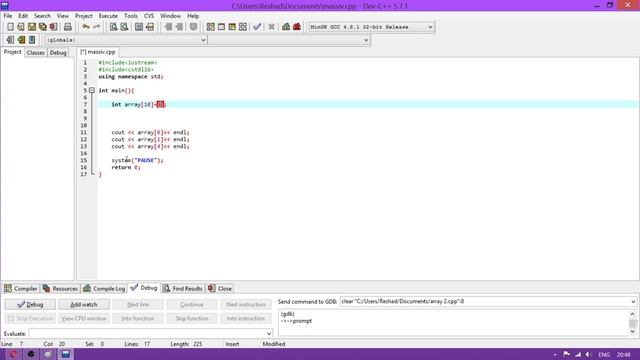Viewport: 640px width, 360px height.
Task: Switch to the Classes side tab
Action: [x=36, y=53]
